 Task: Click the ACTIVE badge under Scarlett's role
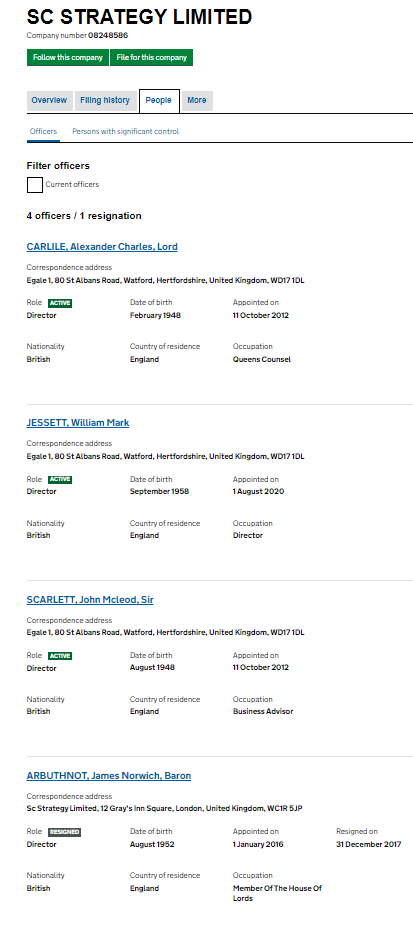[60, 656]
